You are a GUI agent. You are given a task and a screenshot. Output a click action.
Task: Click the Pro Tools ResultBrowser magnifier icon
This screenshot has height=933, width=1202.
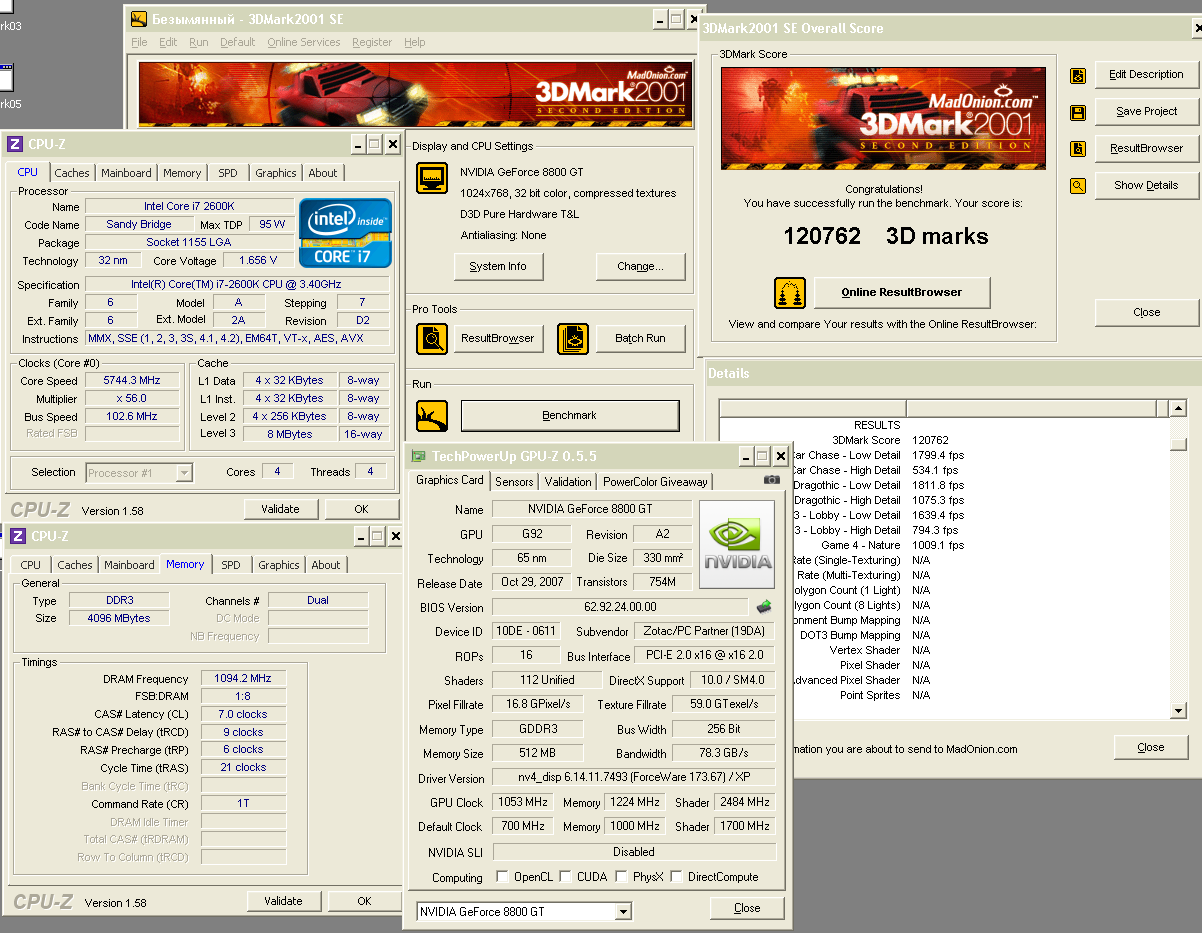pyautogui.click(x=432, y=339)
